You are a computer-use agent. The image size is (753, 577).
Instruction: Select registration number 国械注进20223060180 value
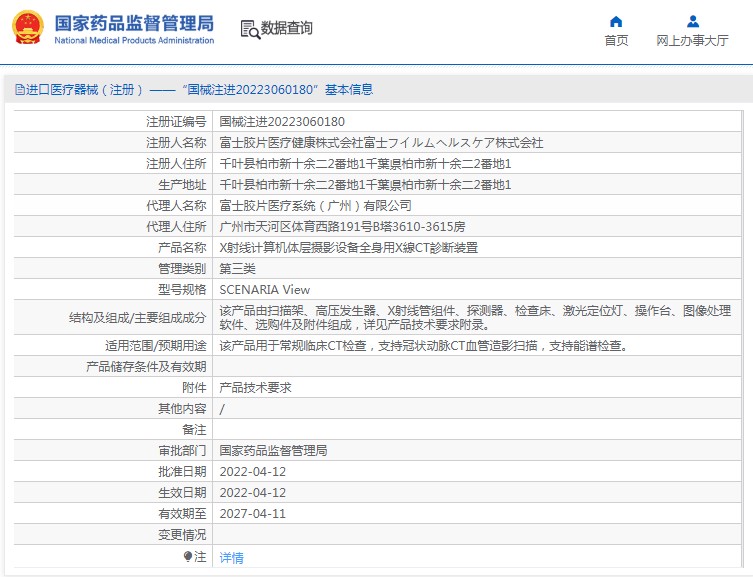click(x=282, y=122)
